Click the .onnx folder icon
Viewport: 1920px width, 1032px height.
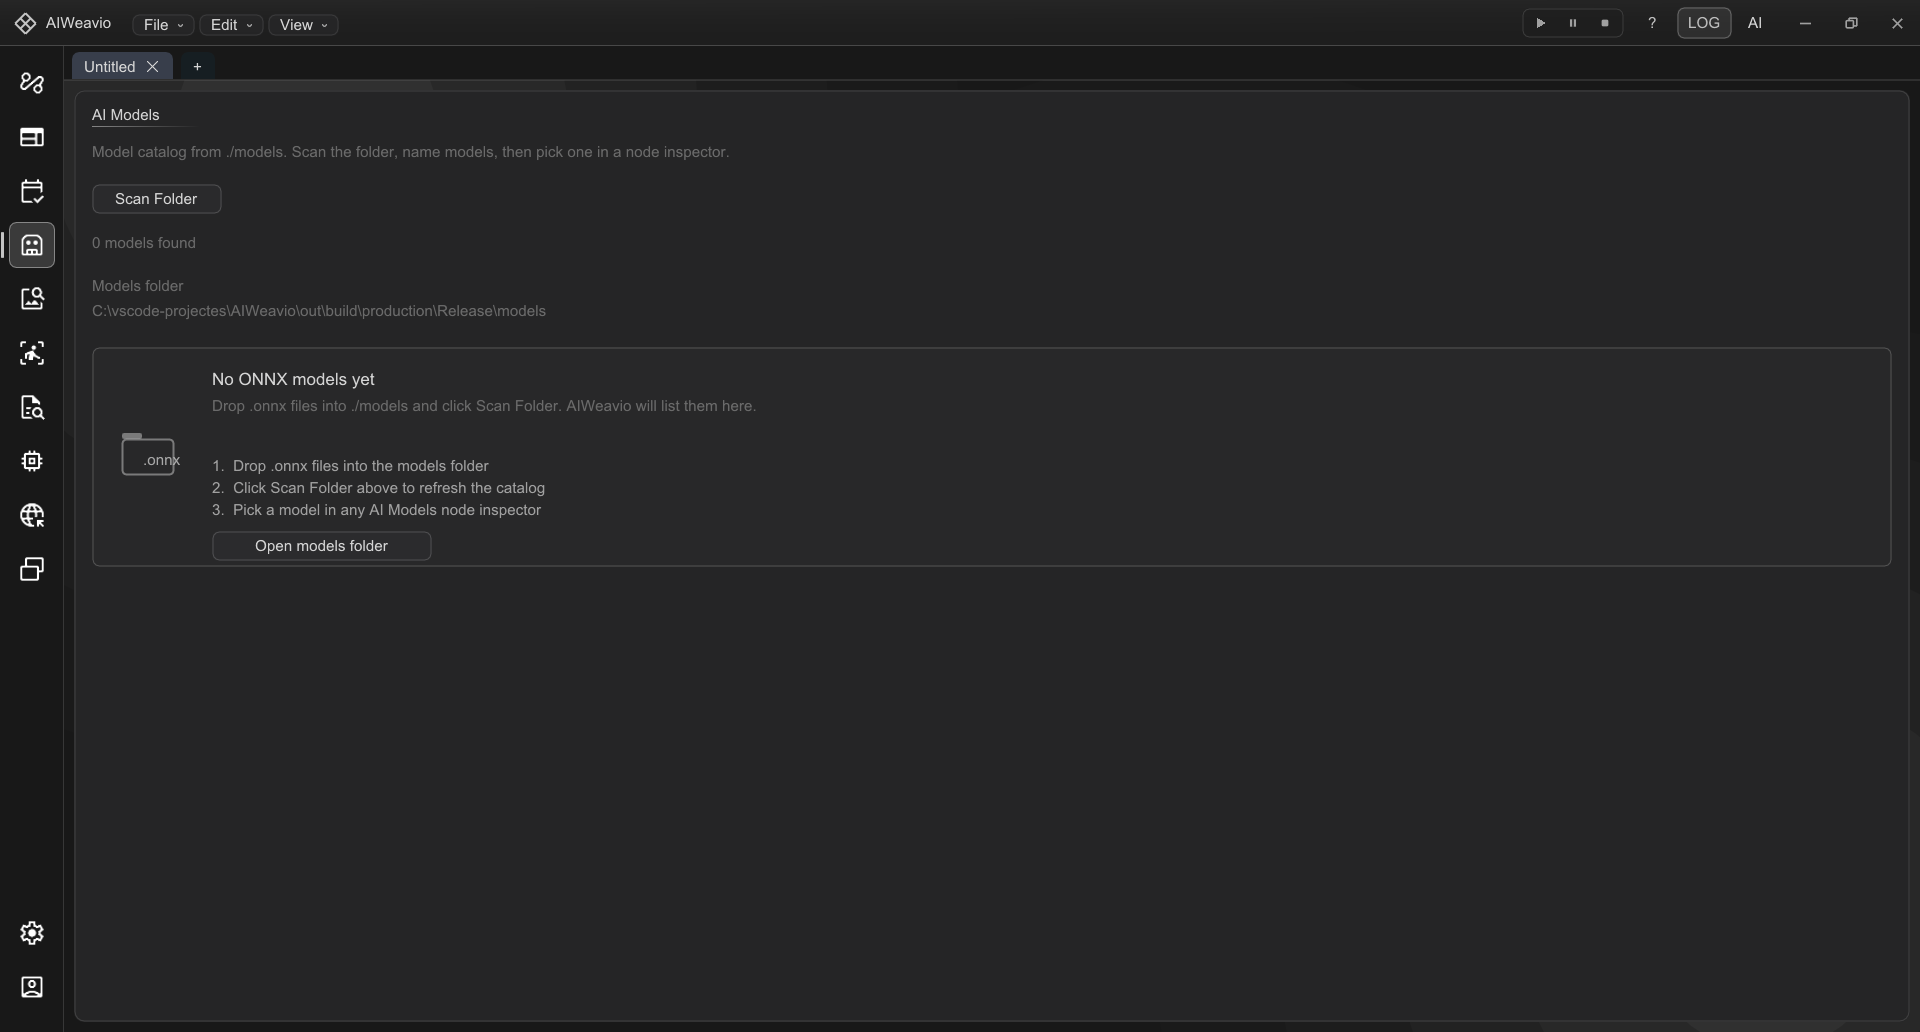(149, 455)
